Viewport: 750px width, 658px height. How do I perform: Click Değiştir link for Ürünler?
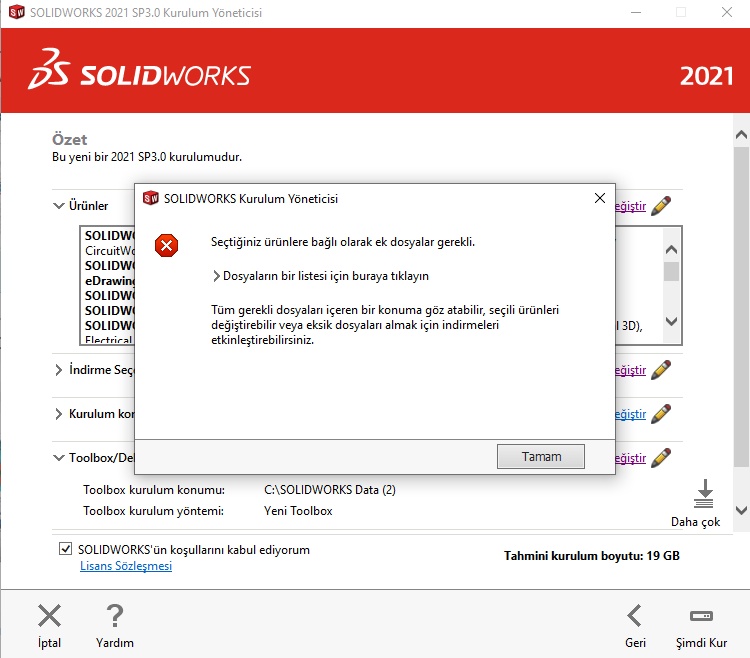click(x=630, y=206)
